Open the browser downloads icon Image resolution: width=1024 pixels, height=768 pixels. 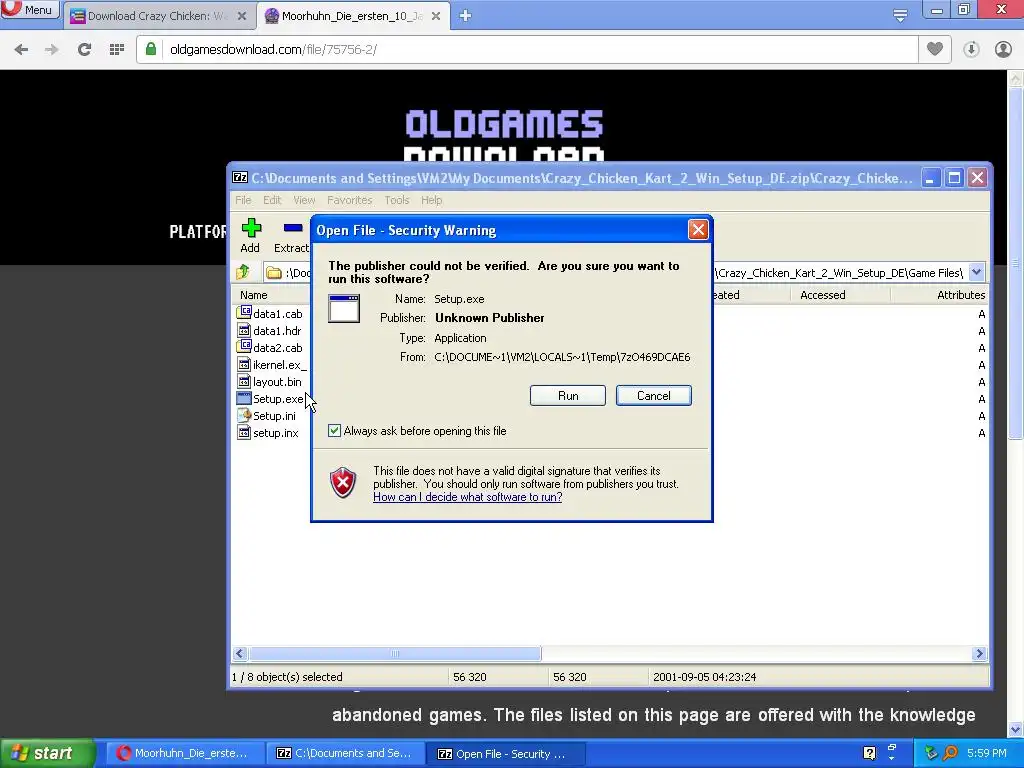point(971,50)
